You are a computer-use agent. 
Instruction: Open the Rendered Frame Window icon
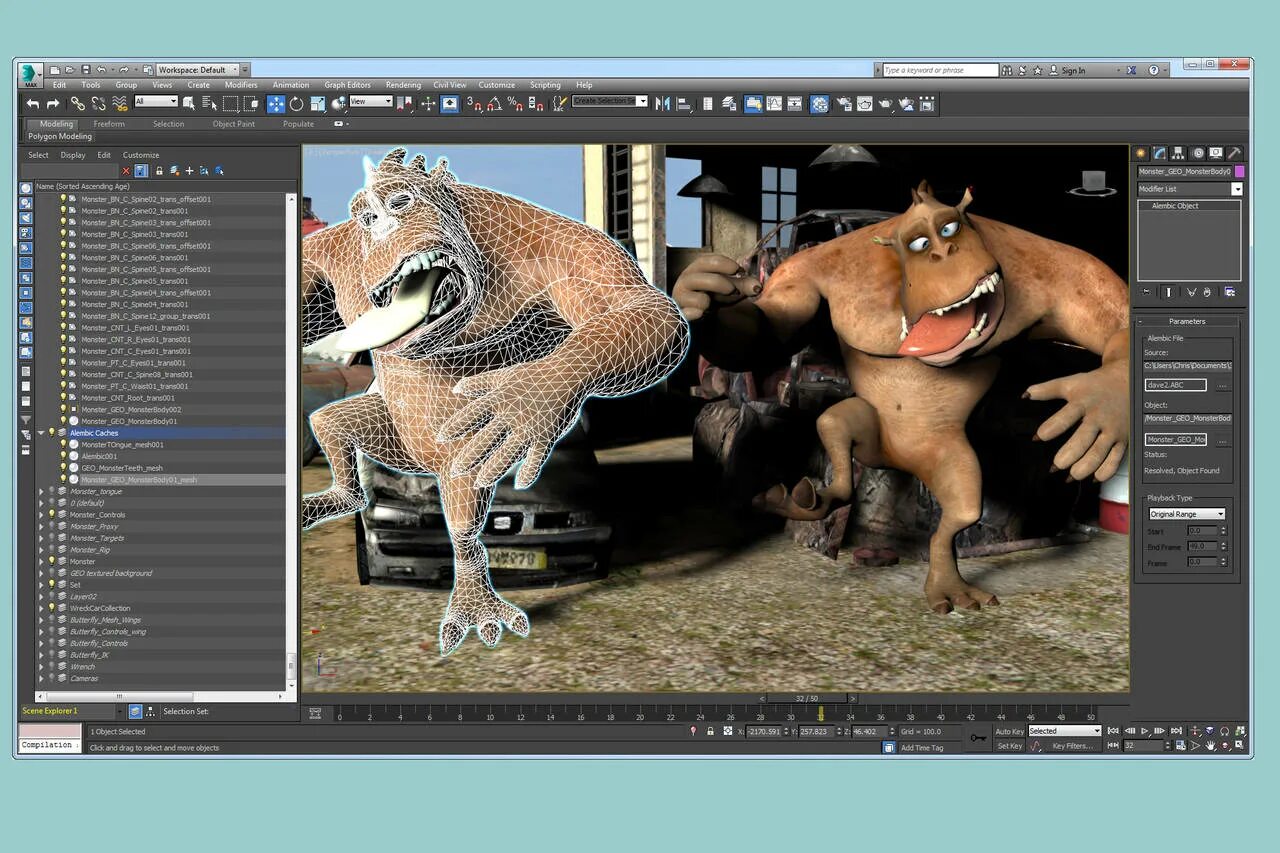click(864, 103)
